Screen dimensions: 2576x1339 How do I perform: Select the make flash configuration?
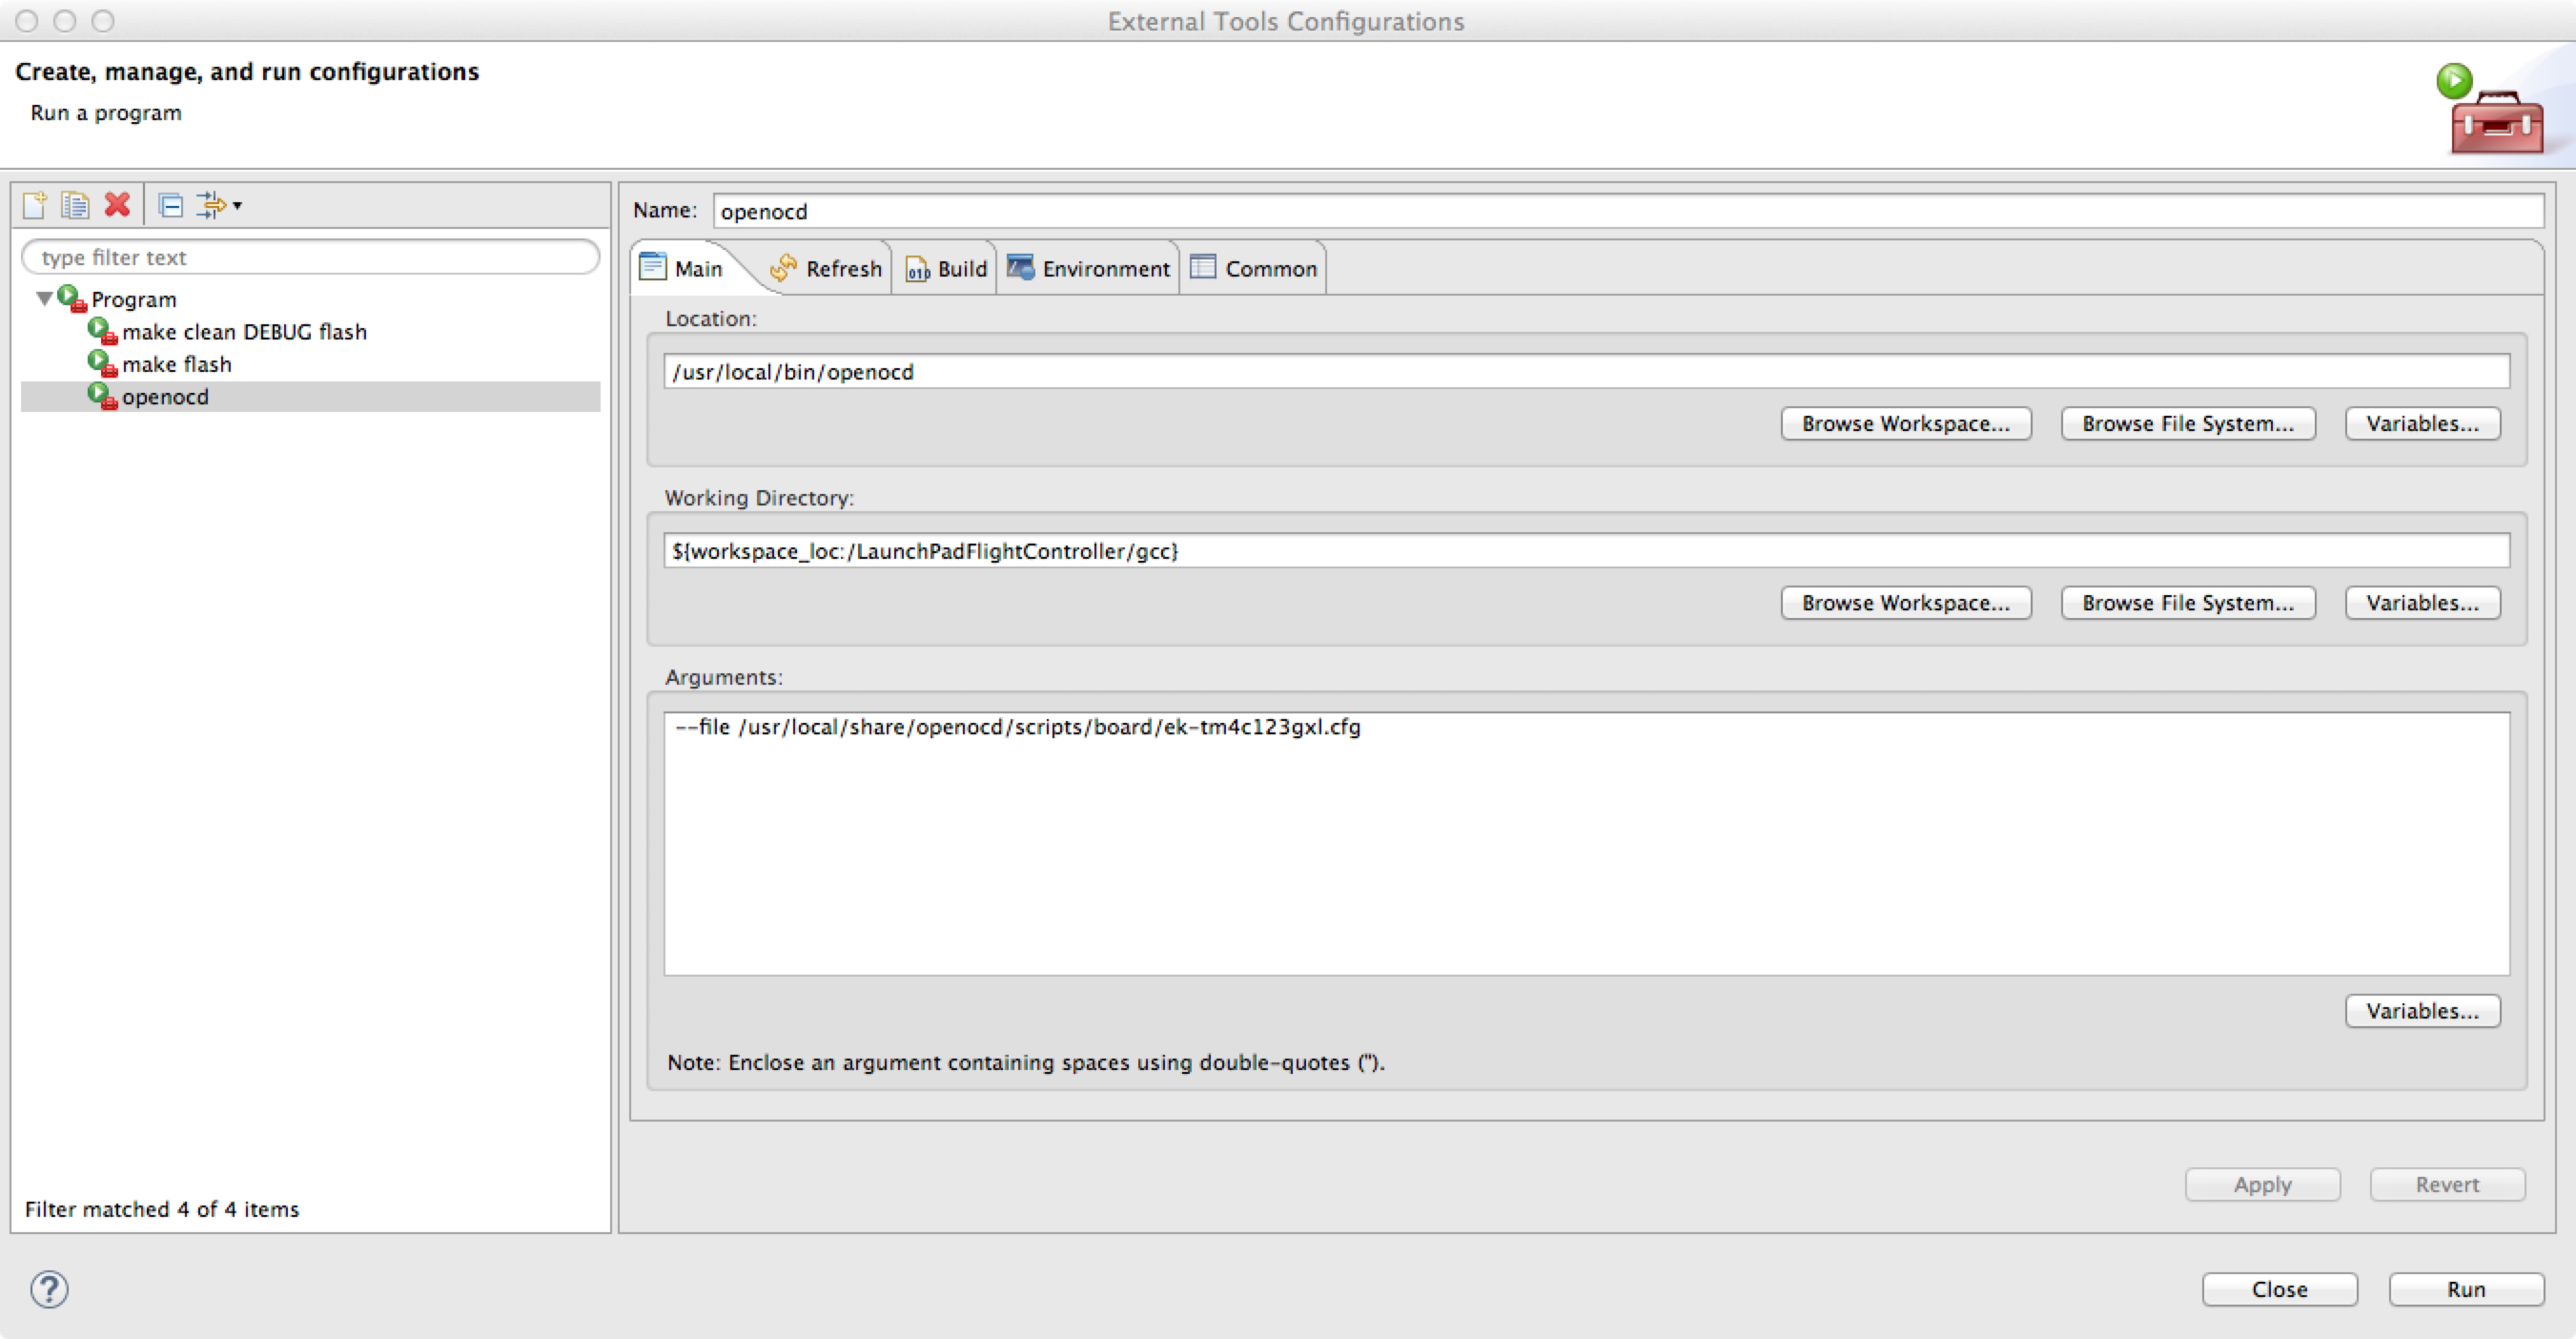coord(176,364)
